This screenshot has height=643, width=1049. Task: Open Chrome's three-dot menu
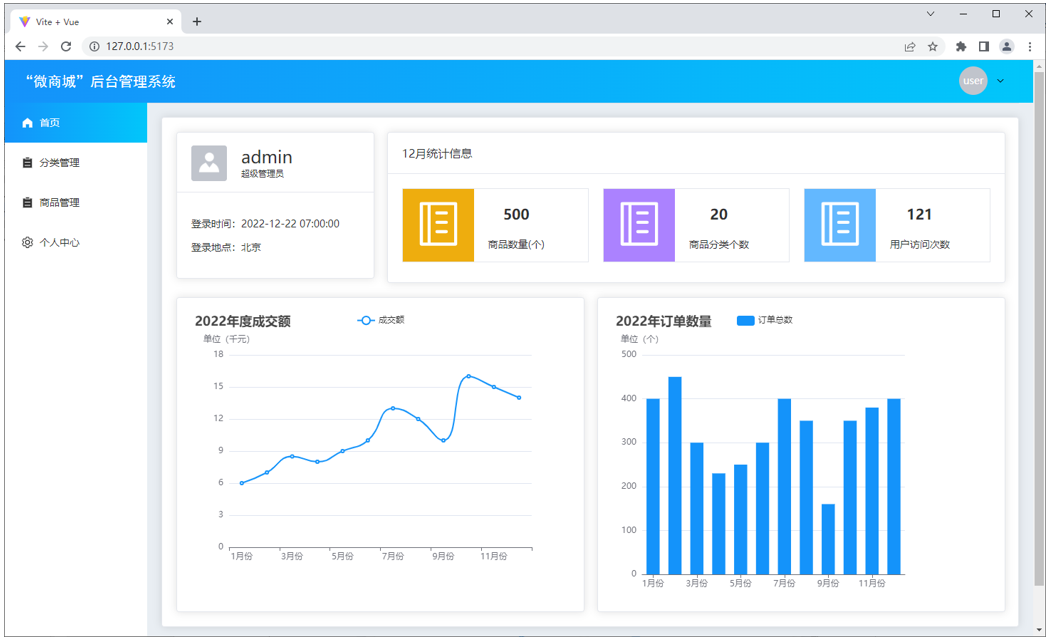[1031, 46]
